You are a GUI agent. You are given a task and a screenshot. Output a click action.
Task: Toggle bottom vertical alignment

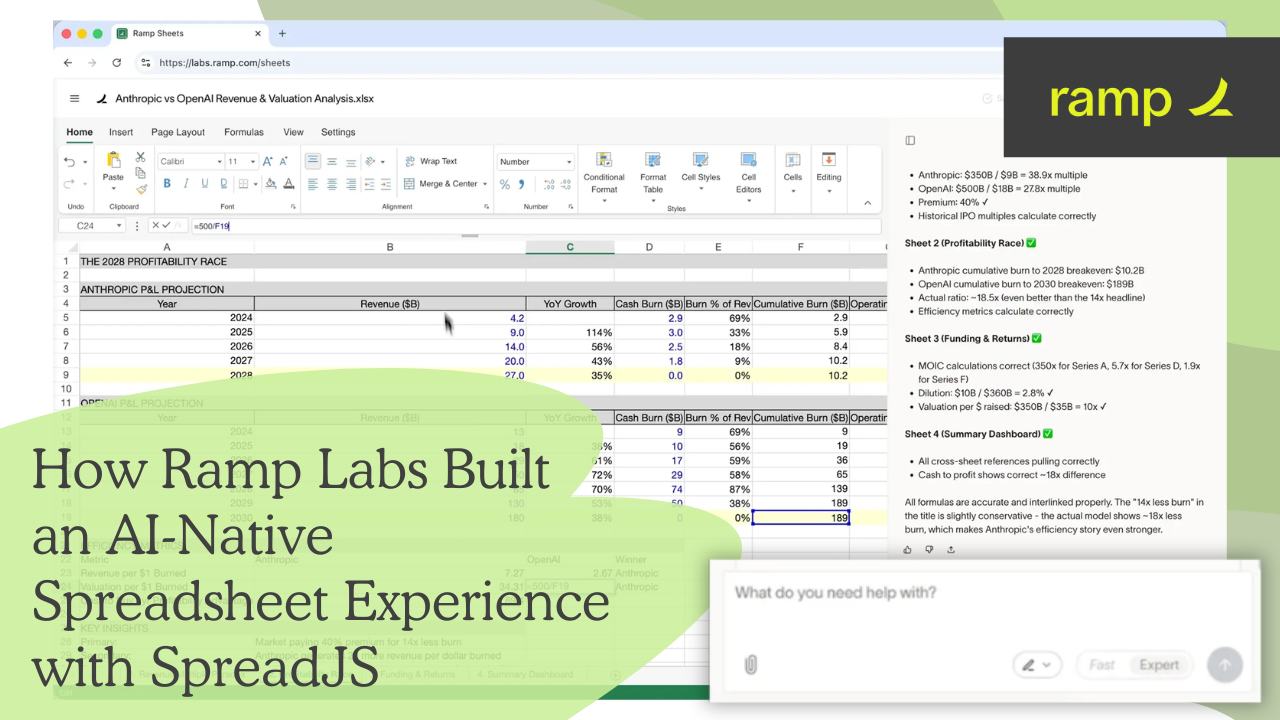(350, 161)
